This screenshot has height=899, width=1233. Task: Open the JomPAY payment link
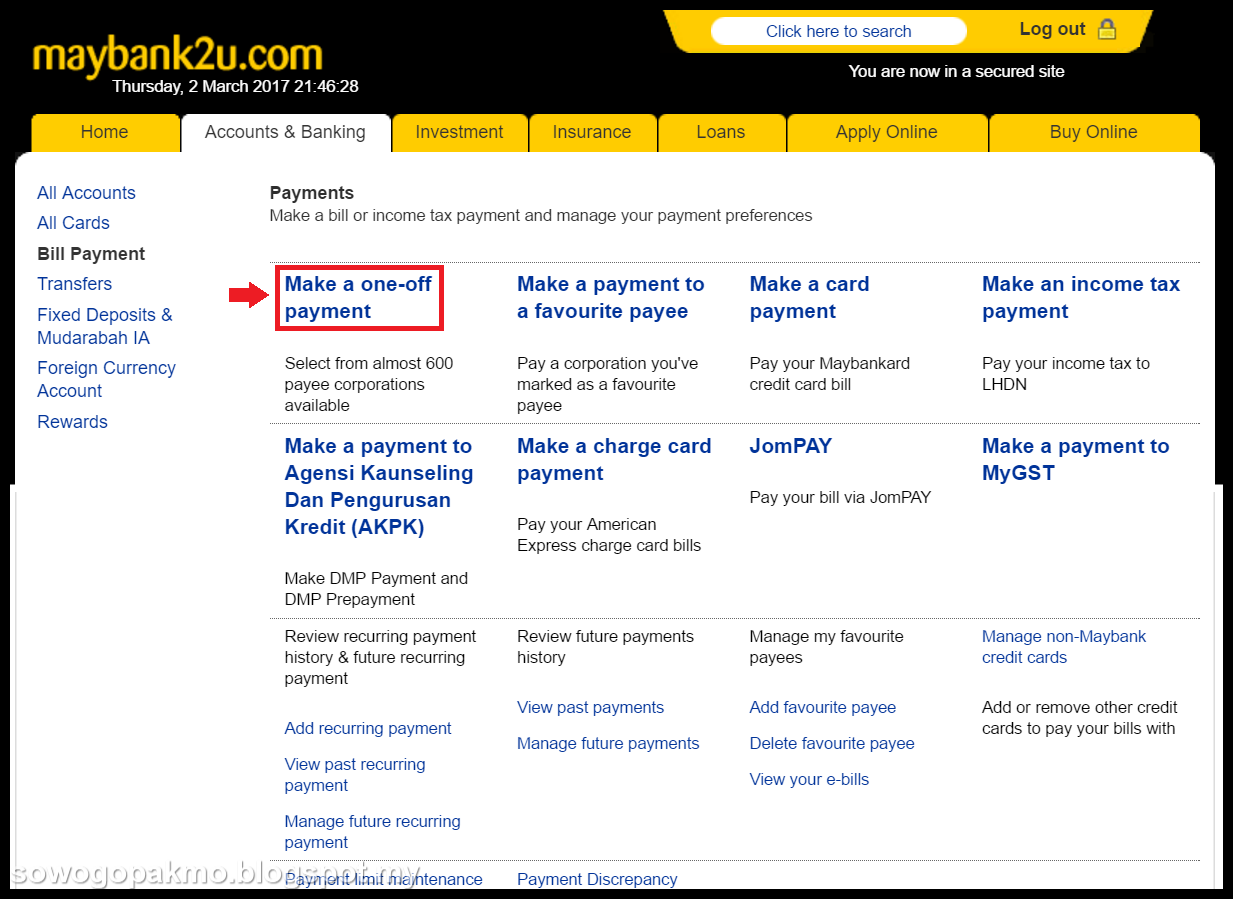pos(790,446)
